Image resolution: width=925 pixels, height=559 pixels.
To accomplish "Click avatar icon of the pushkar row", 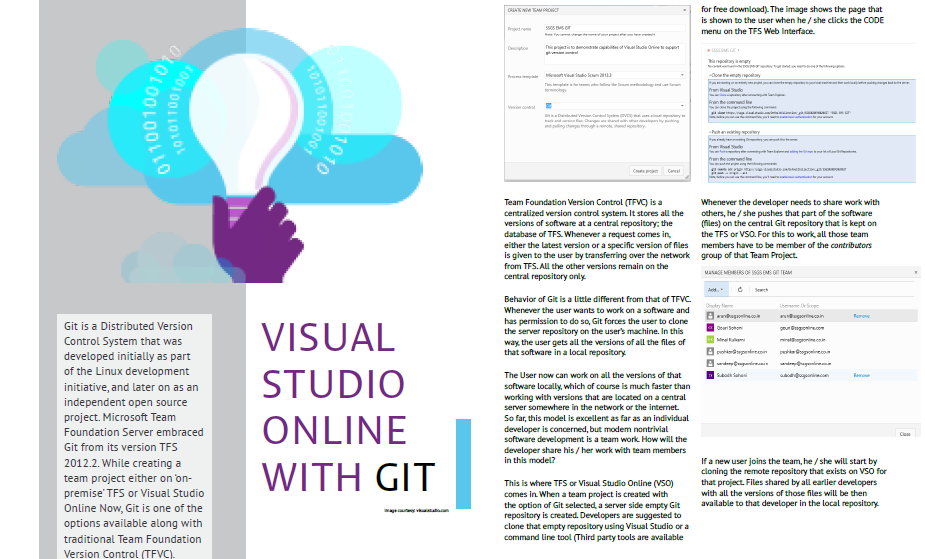I will pyautogui.click(x=710, y=351).
